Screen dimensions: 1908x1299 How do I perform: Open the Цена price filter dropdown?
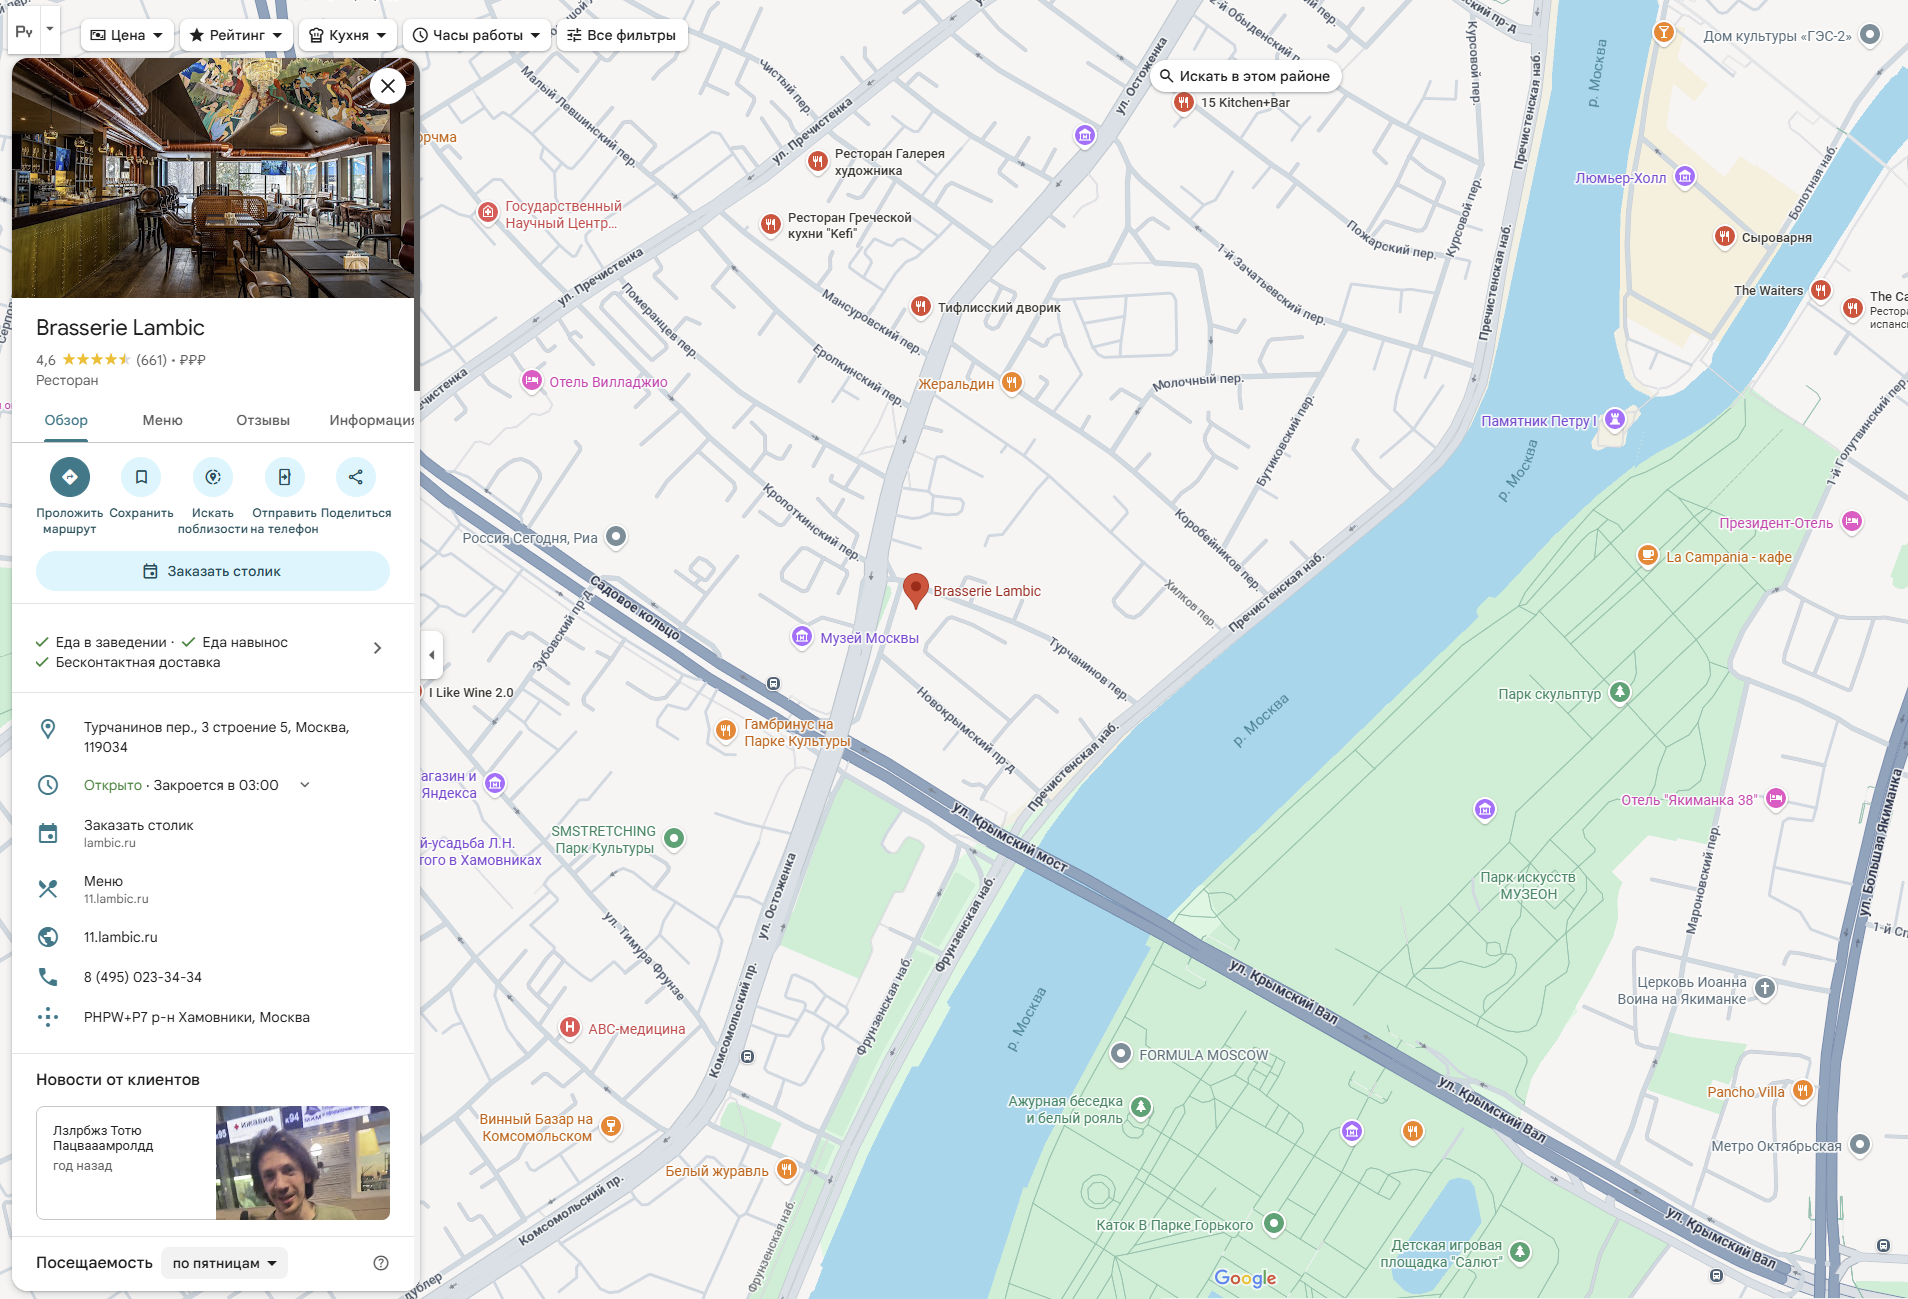[127, 35]
